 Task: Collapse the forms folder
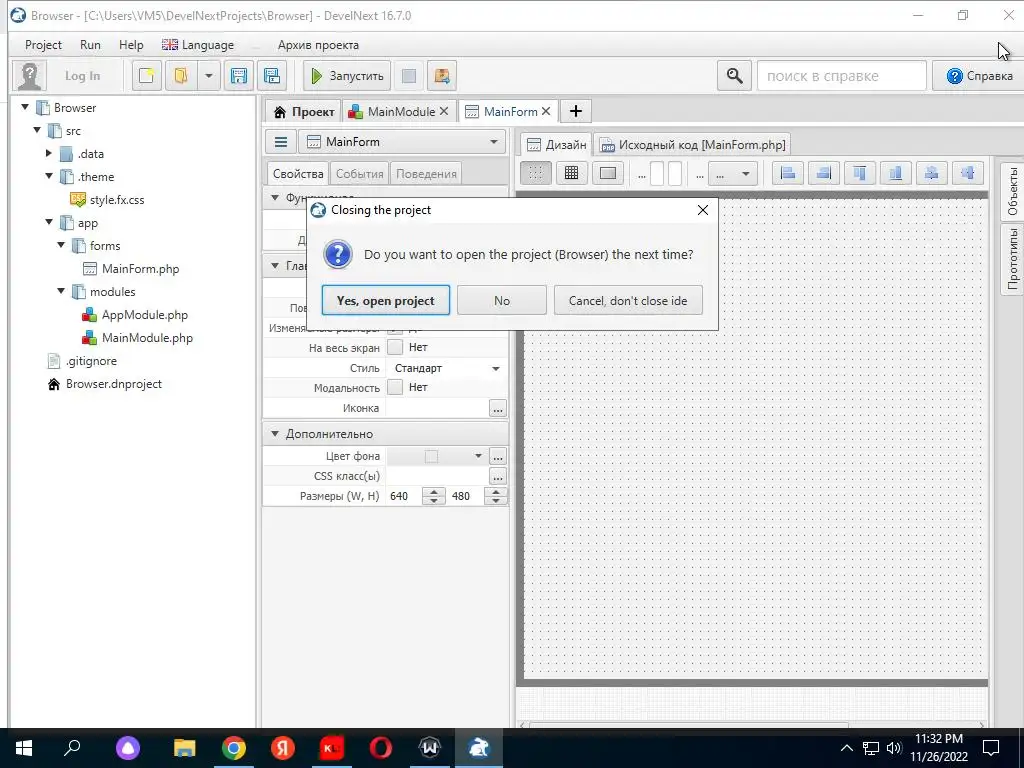point(61,246)
